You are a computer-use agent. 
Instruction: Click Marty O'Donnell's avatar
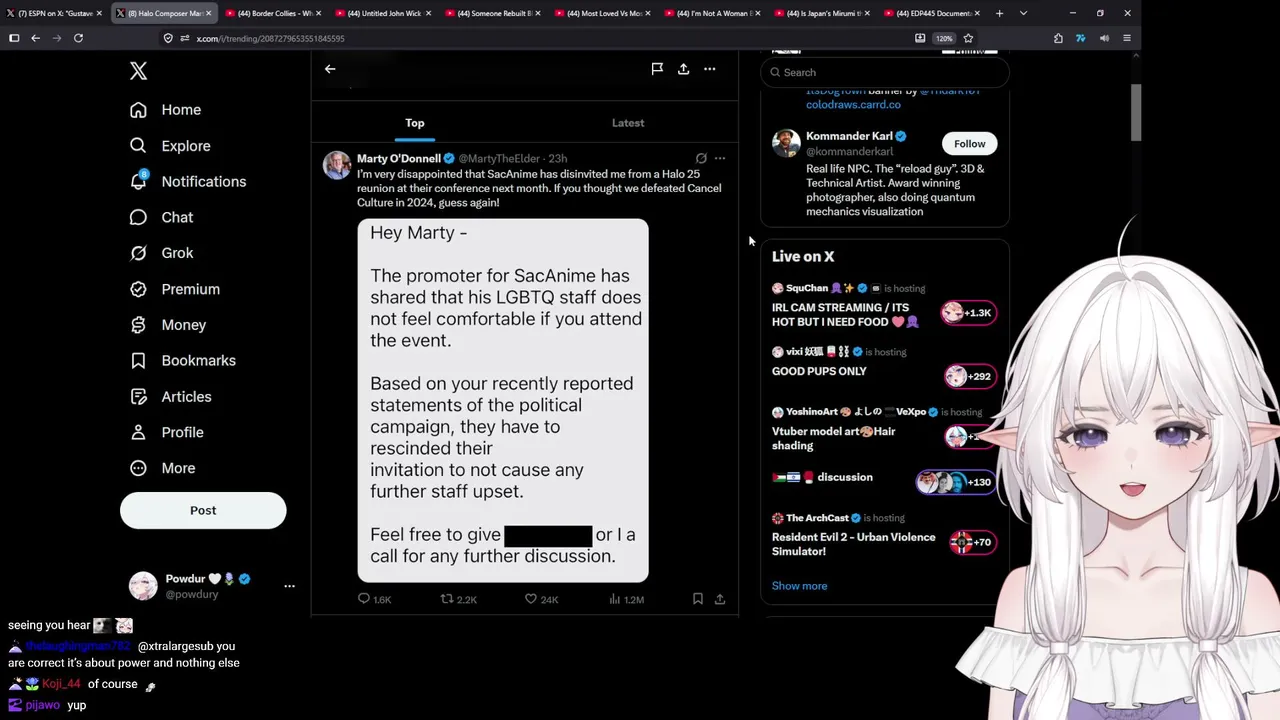(337, 165)
